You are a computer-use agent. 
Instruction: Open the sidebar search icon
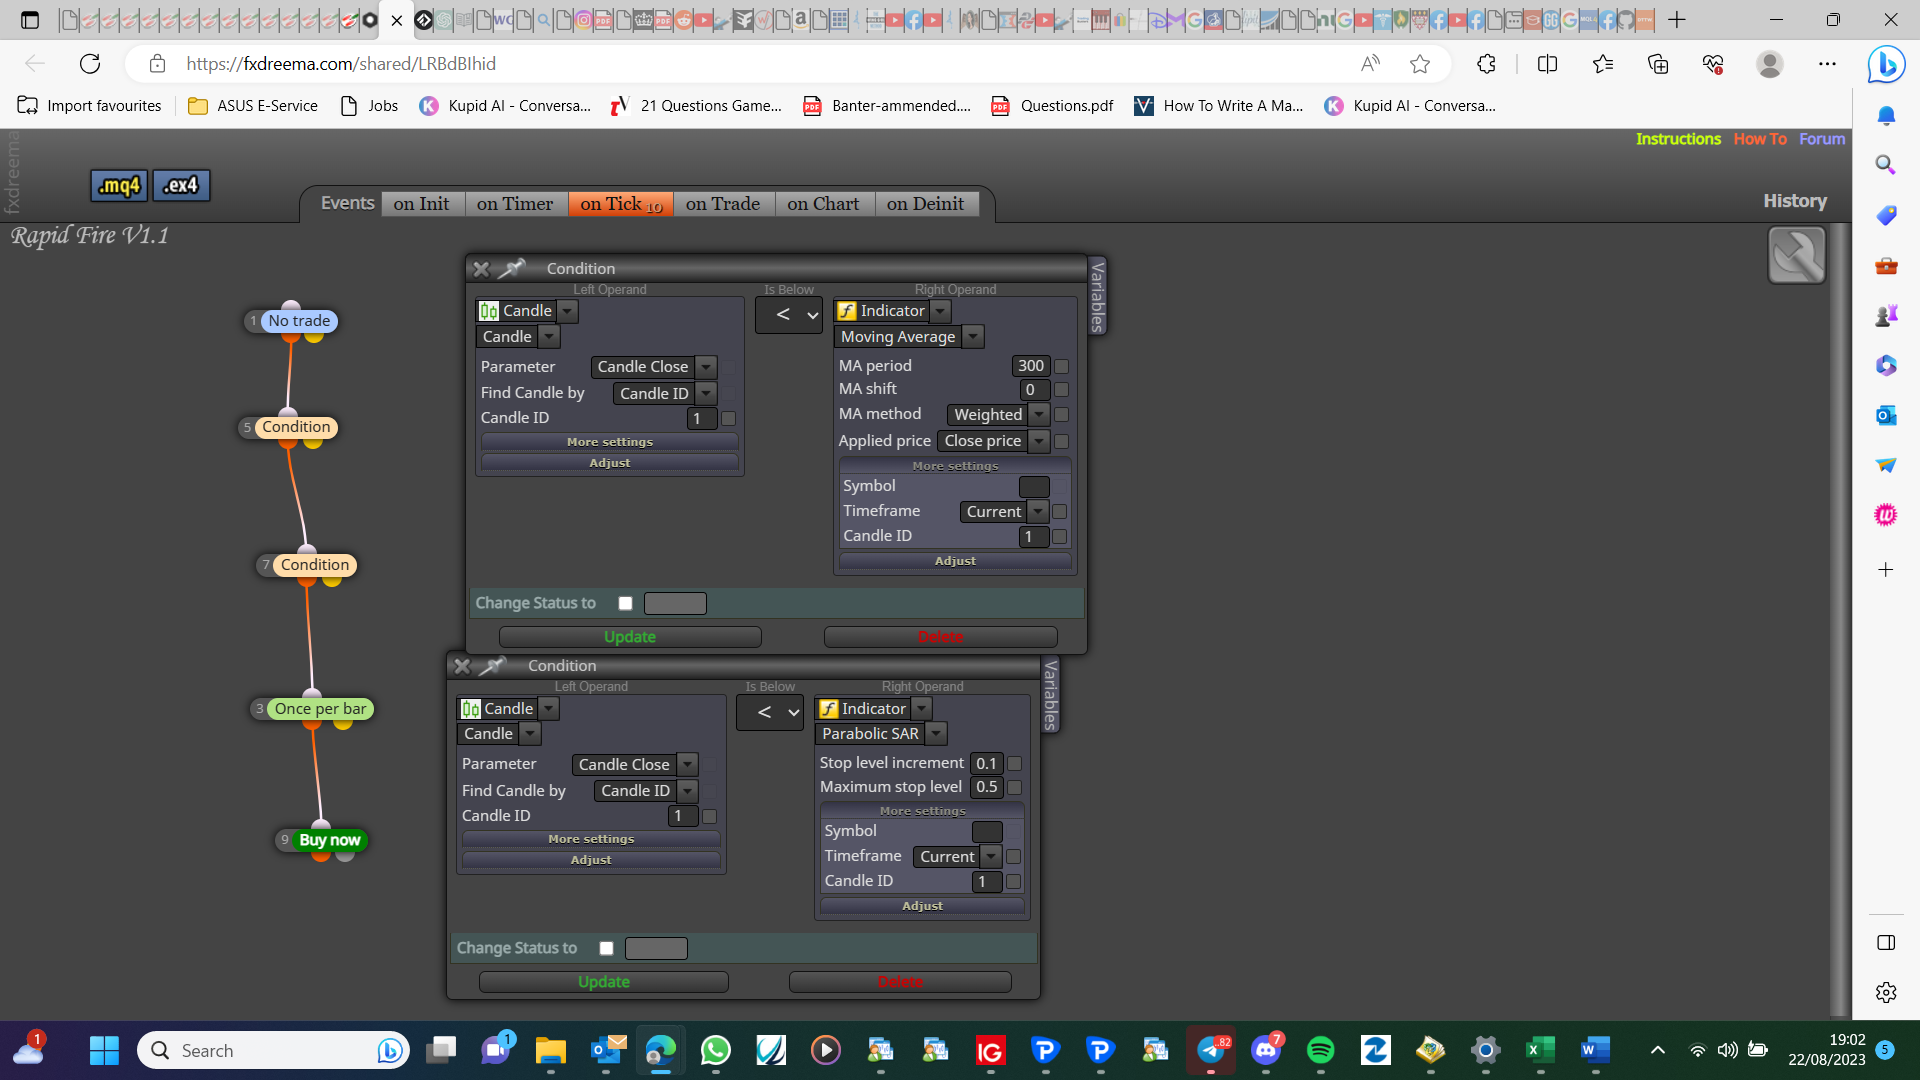click(x=1886, y=165)
